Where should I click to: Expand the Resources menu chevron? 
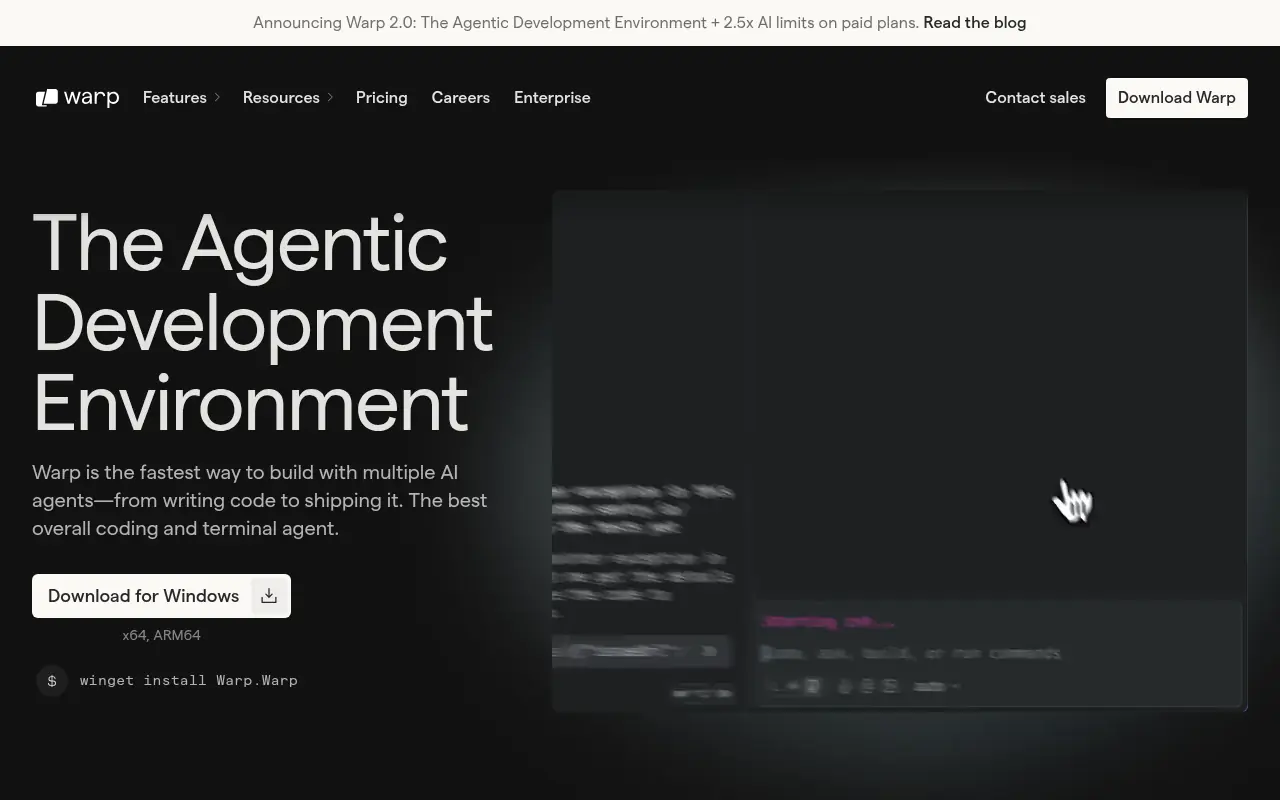click(x=330, y=98)
